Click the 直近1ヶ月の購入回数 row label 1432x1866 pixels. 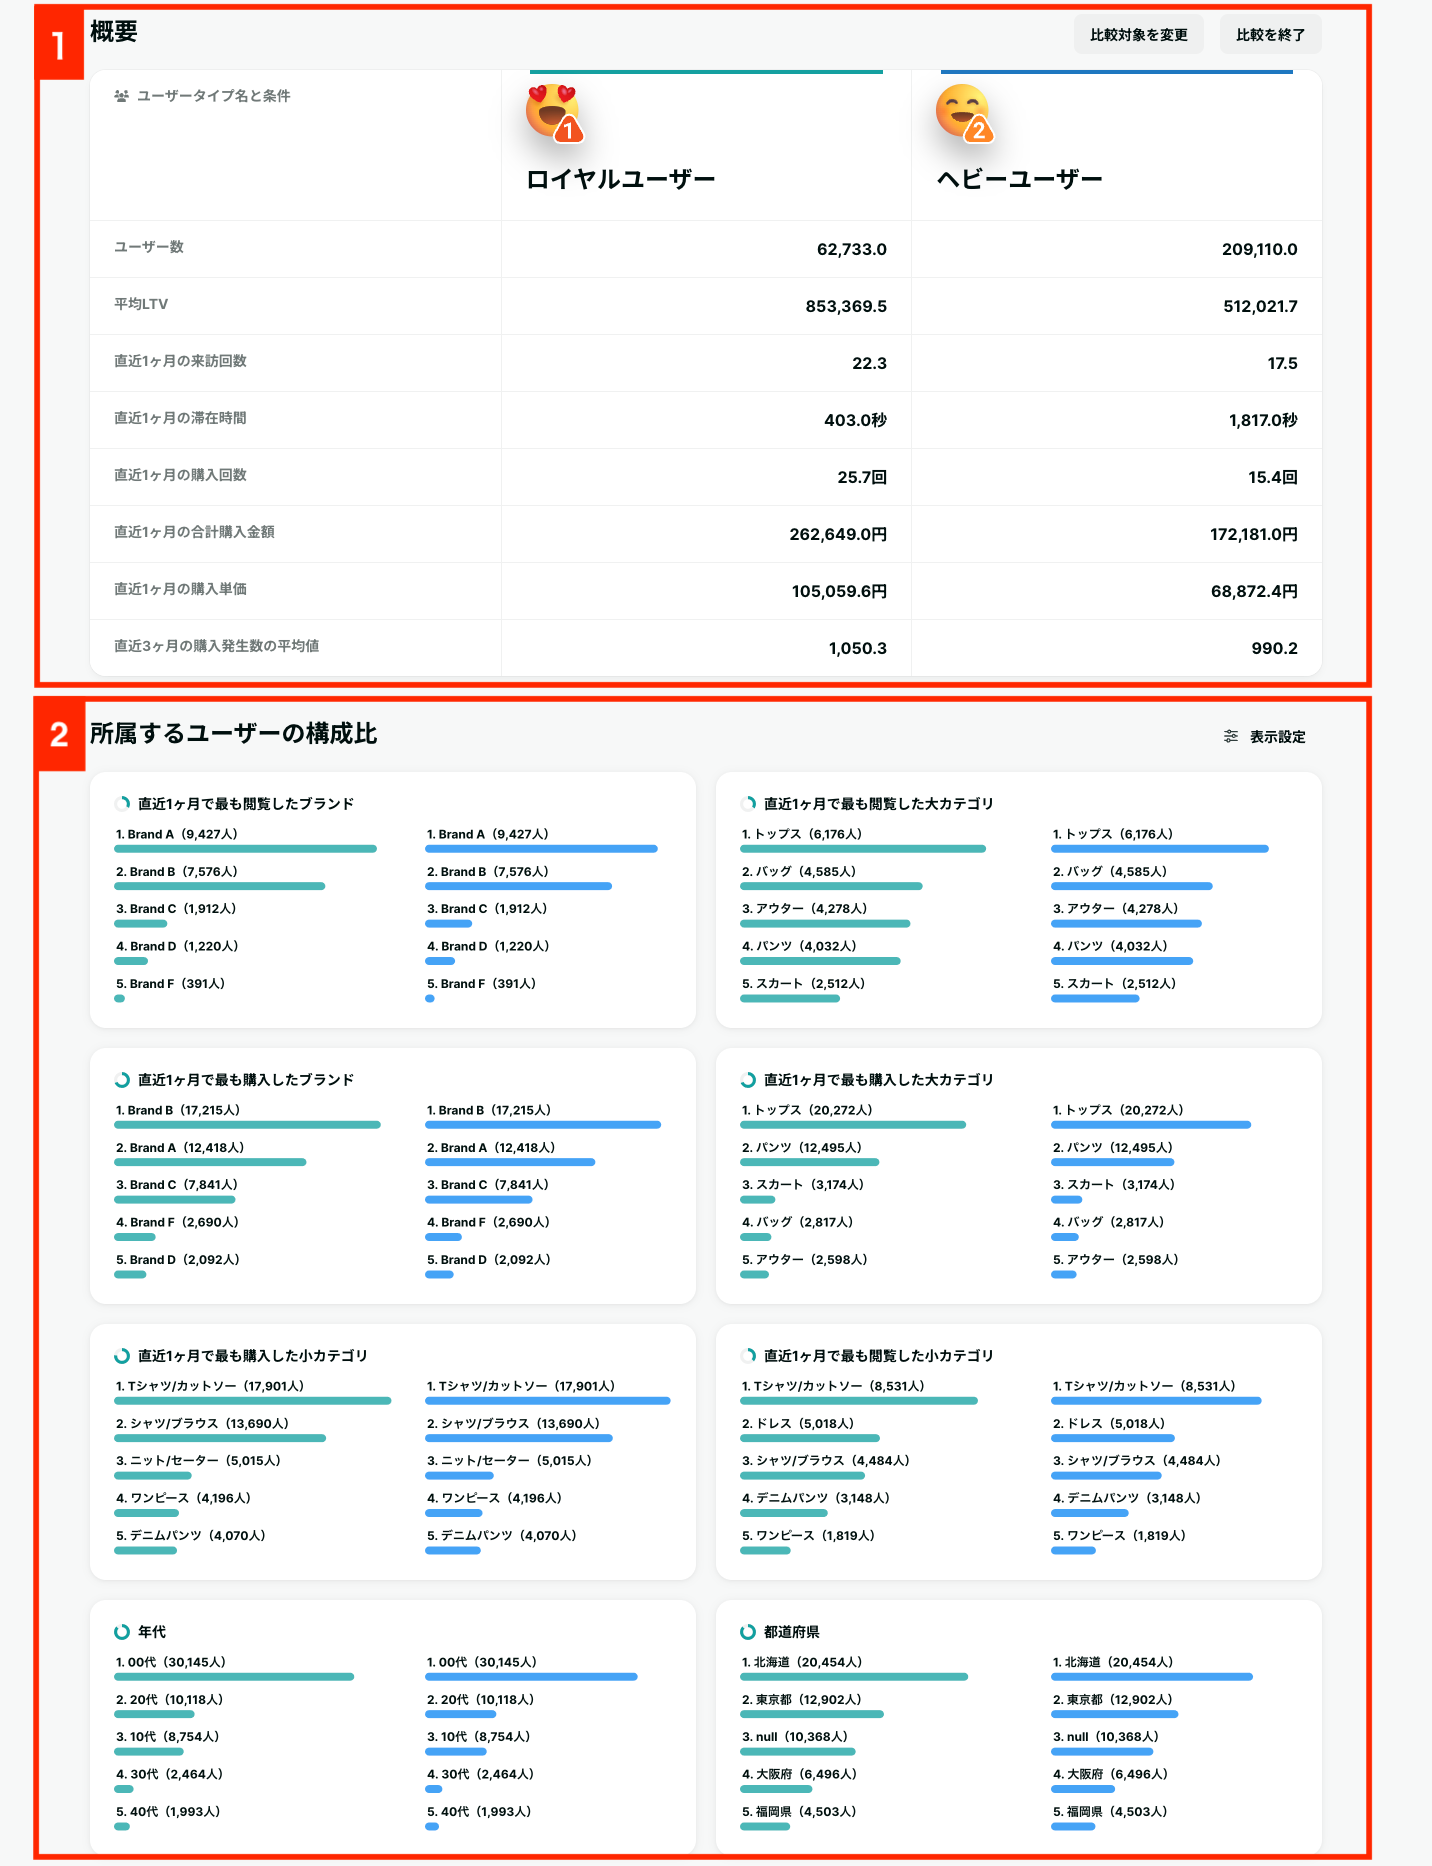180,475
